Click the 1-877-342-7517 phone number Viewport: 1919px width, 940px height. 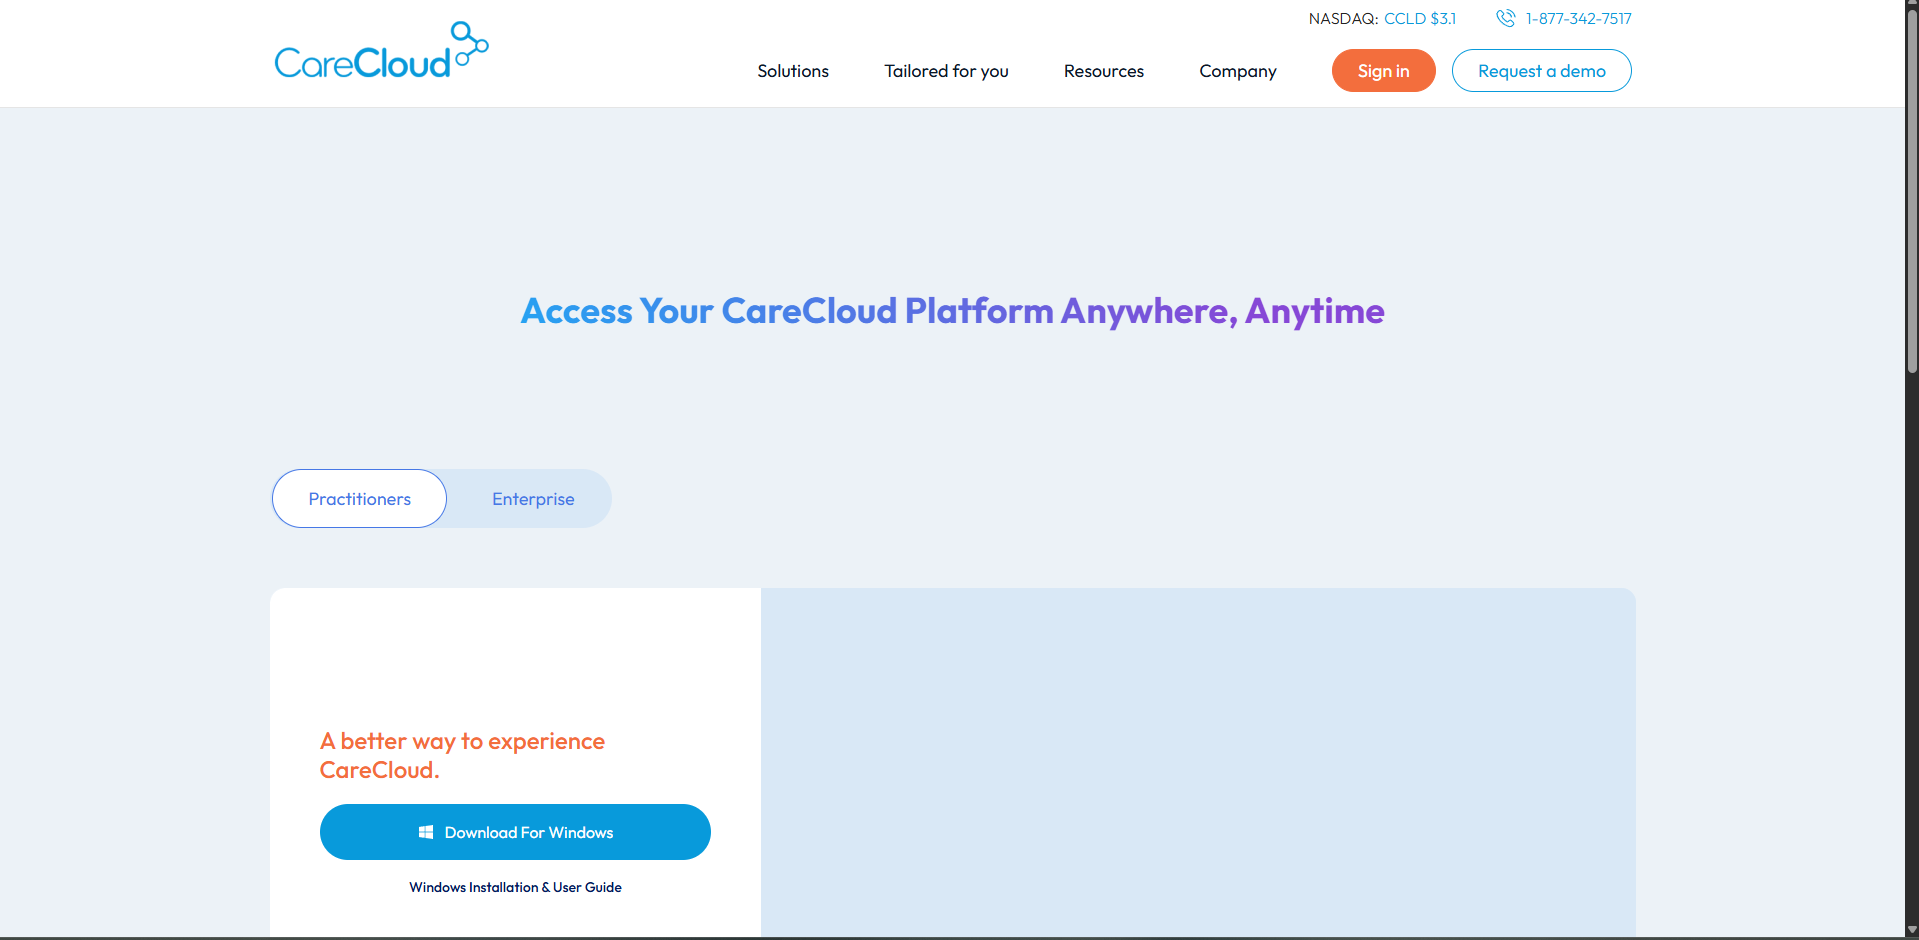click(1577, 18)
